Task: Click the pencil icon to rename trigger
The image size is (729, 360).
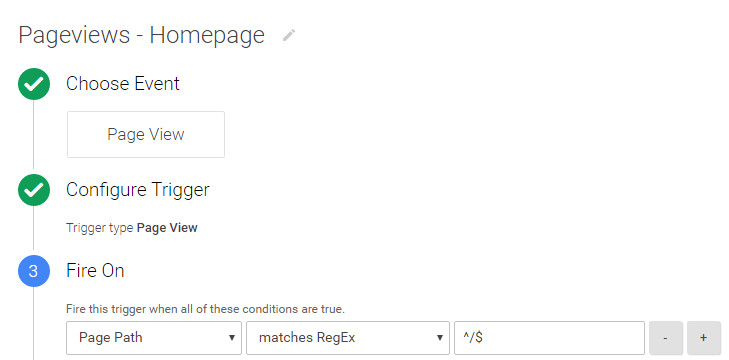Action: click(x=289, y=35)
